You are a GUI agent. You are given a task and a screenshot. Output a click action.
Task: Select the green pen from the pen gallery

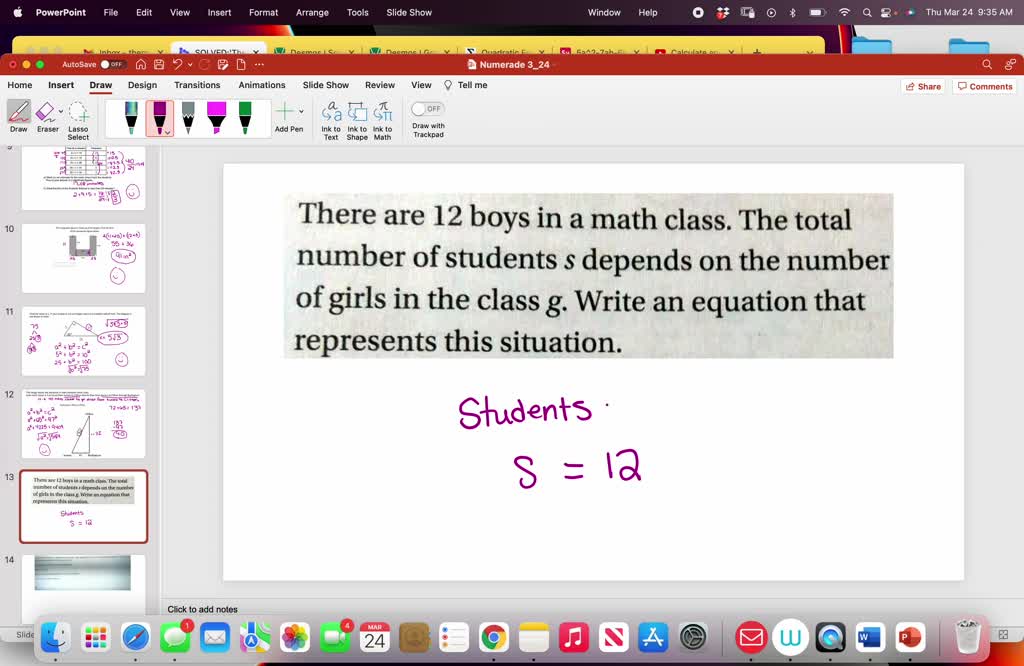[x=244, y=116]
